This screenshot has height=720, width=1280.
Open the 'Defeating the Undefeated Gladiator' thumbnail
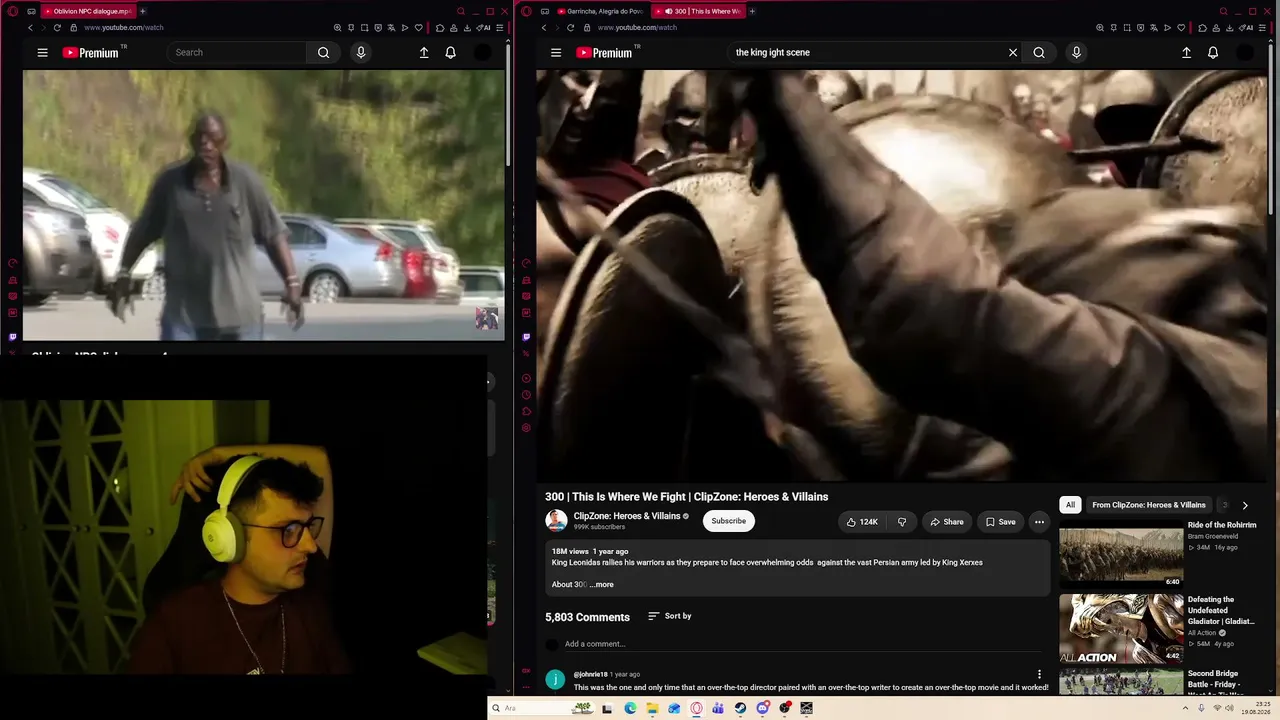coord(1121,629)
